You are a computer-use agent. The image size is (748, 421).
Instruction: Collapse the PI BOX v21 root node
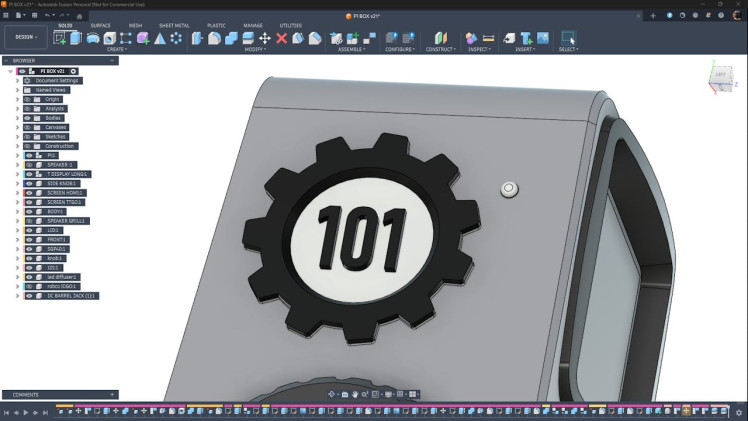[x=10, y=72]
